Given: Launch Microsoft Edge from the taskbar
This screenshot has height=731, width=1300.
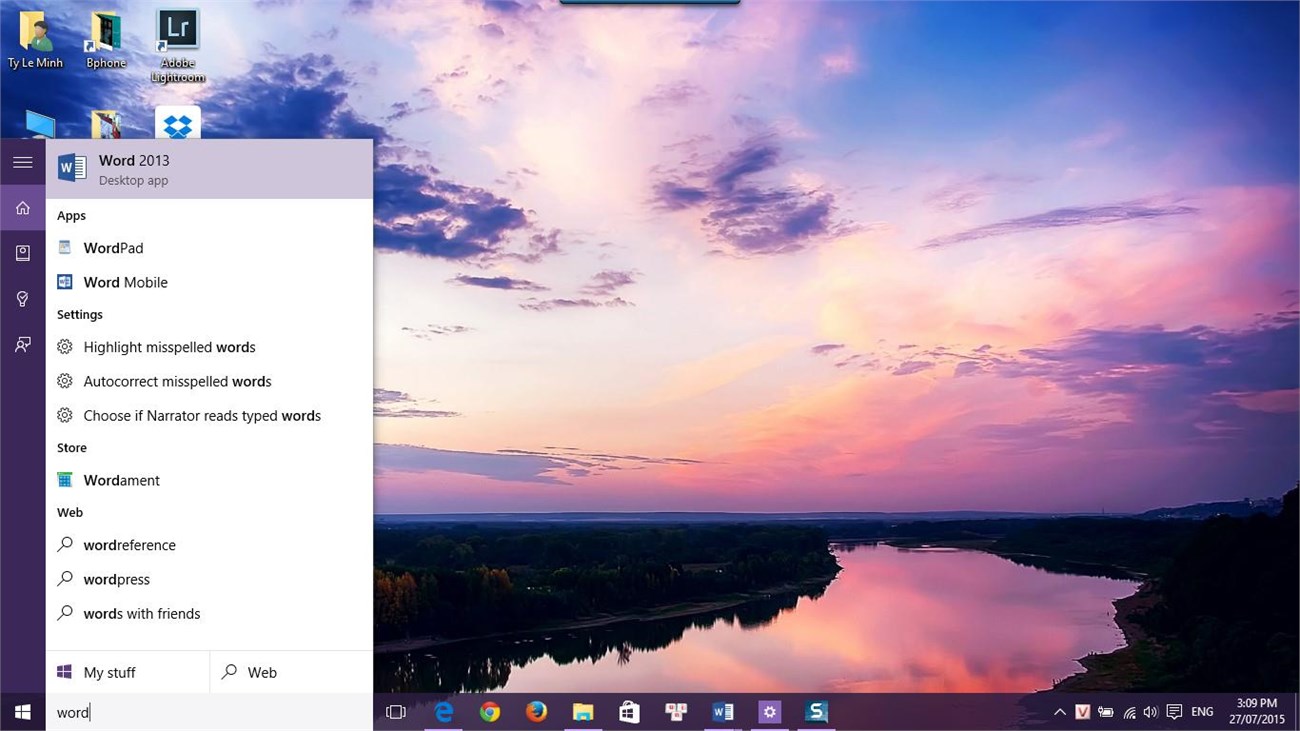Looking at the screenshot, I should click(443, 712).
